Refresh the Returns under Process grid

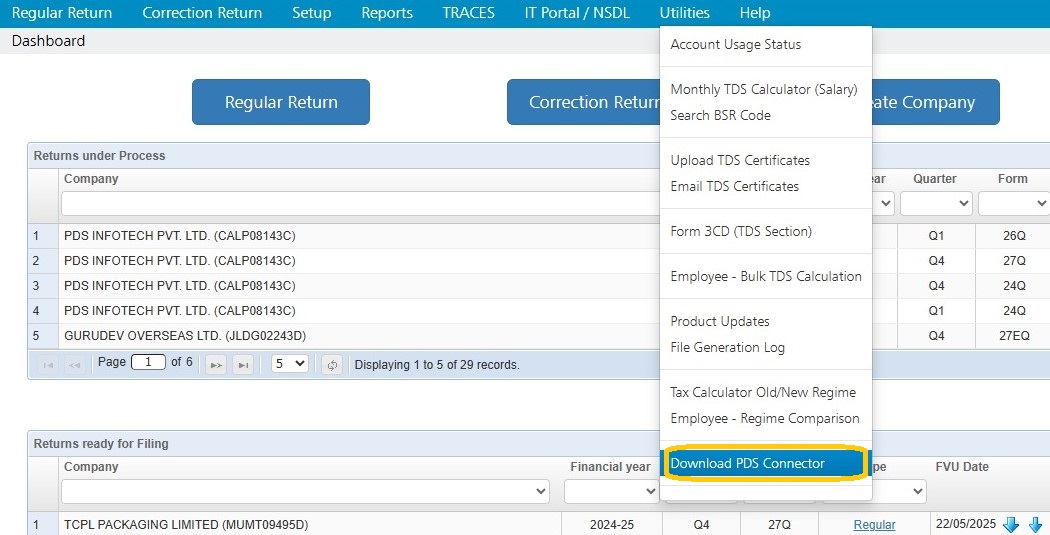(x=332, y=365)
